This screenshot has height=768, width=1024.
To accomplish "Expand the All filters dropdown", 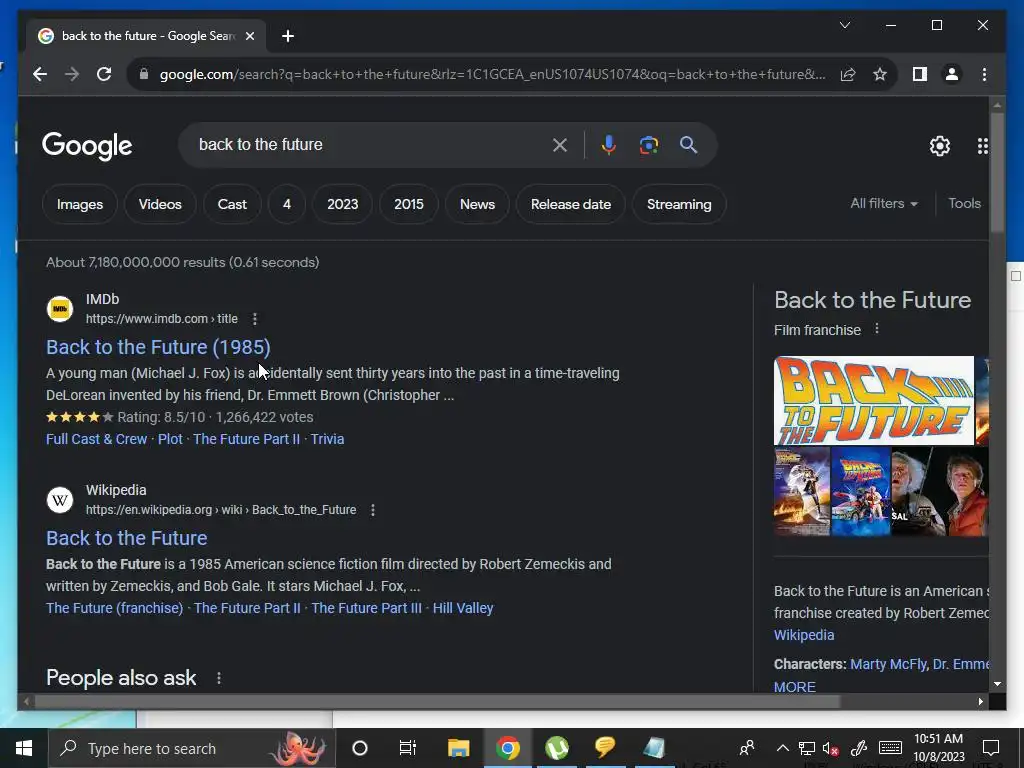I will tap(884, 204).
